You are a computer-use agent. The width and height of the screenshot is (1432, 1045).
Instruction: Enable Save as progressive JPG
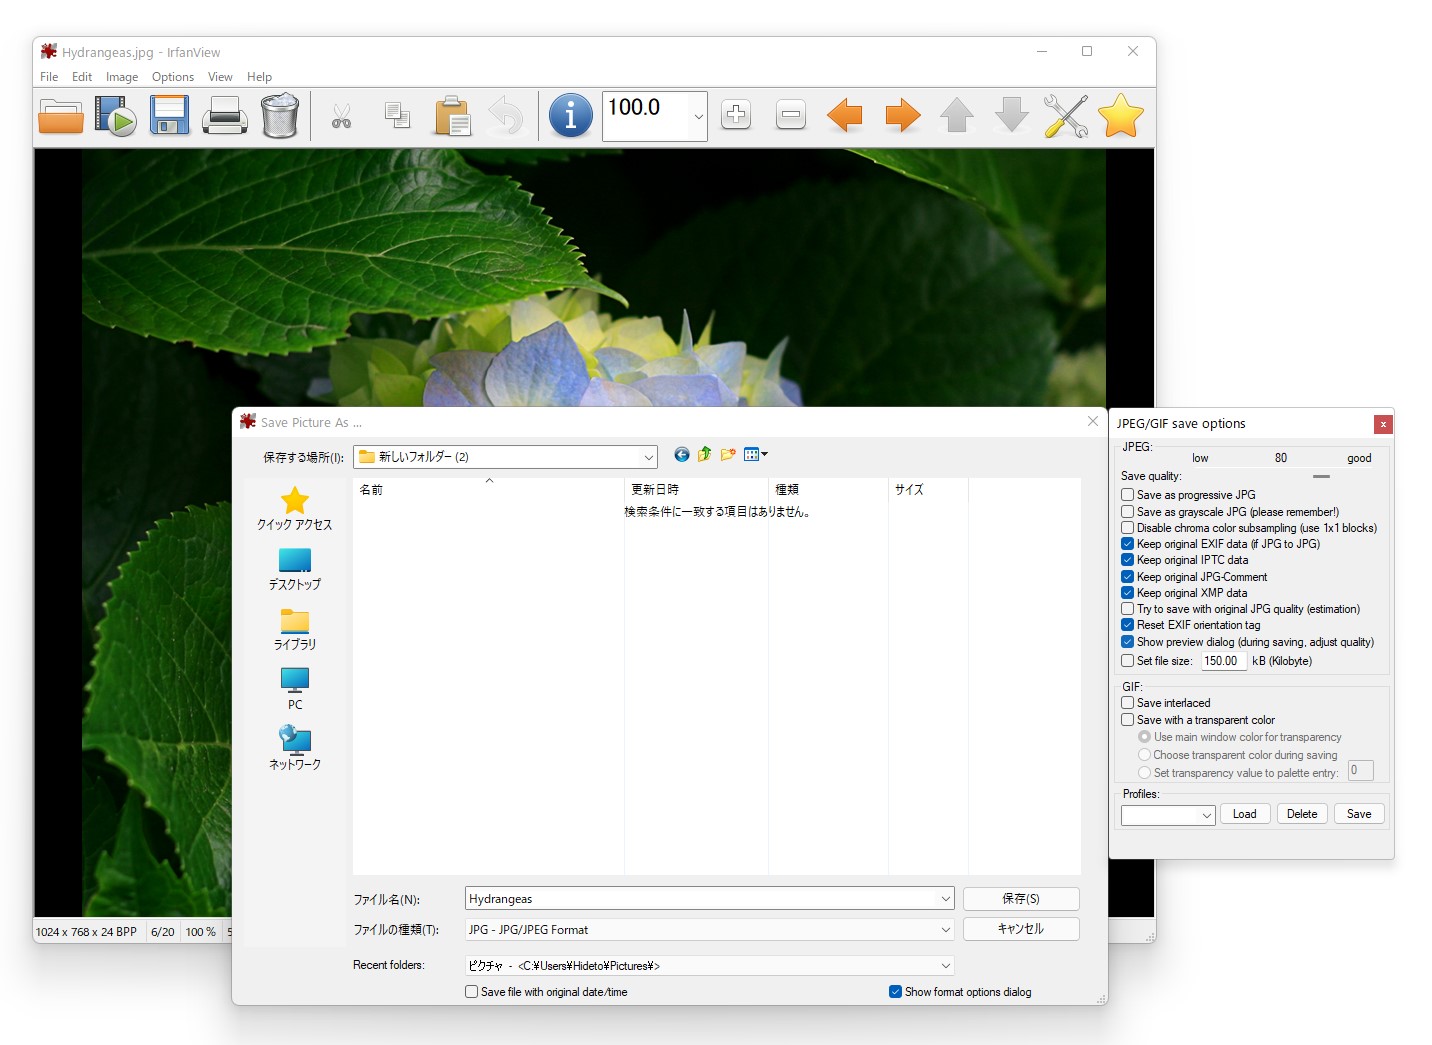coord(1127,495)
